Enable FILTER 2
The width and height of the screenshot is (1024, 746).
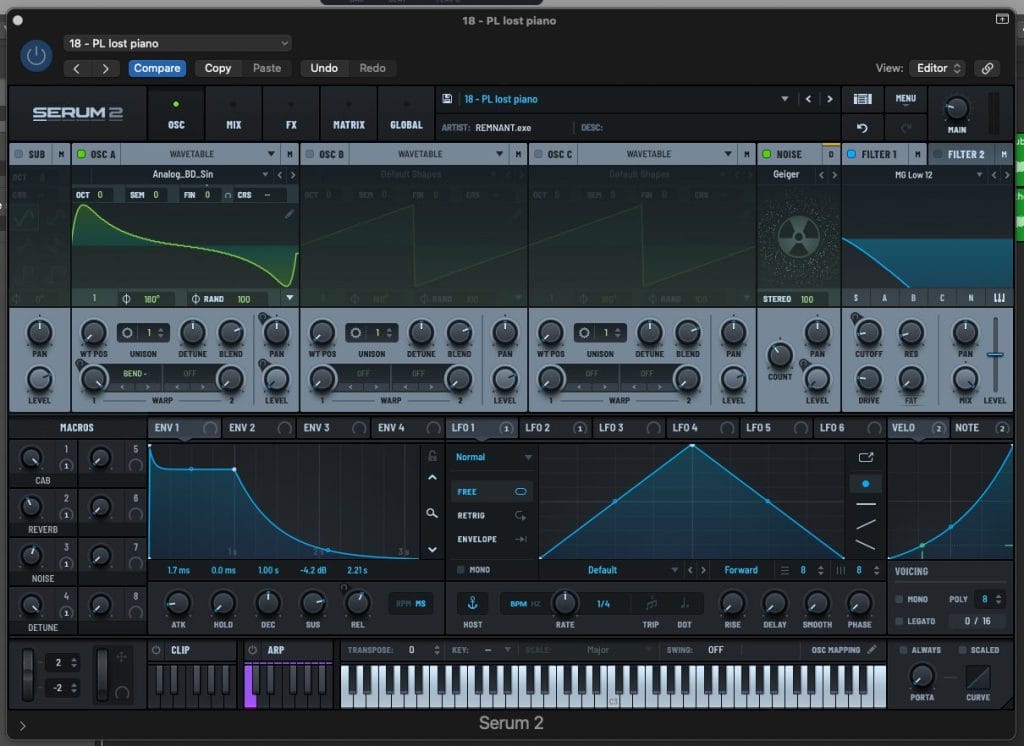938,154
